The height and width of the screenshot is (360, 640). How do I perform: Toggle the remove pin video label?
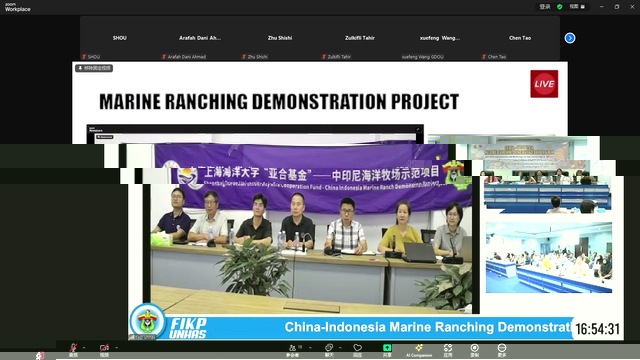[x=94, y=68]
